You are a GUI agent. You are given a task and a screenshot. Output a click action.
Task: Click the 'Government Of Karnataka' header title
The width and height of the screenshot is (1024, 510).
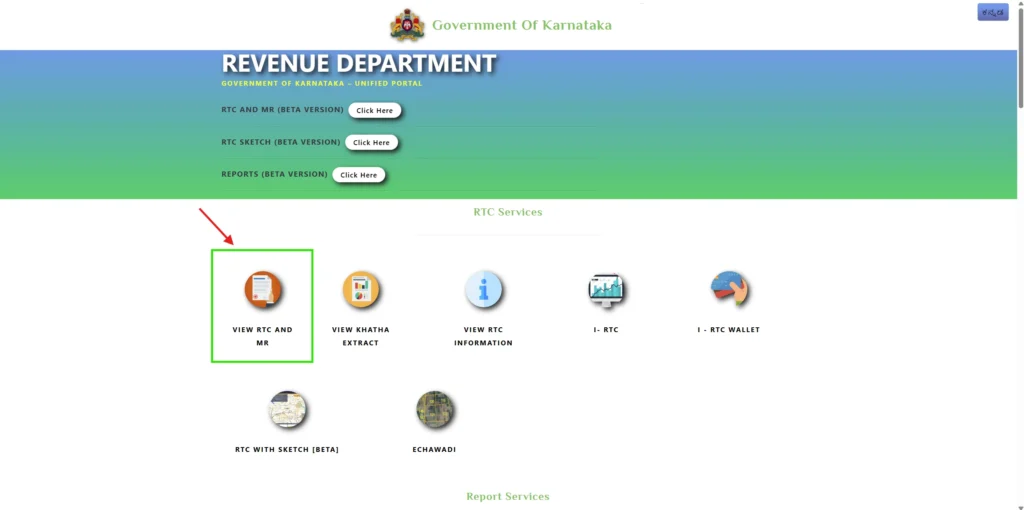coord(521,25)
